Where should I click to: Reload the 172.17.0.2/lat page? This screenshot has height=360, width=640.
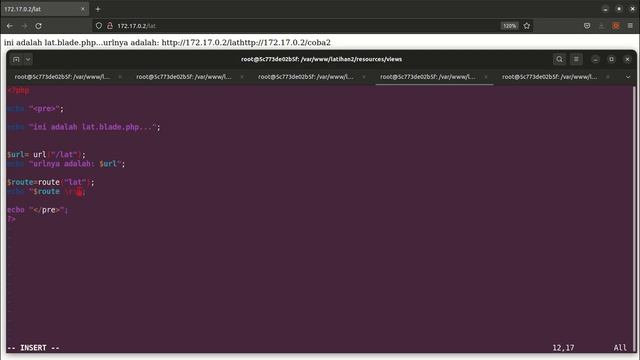(x=38, y=26)
